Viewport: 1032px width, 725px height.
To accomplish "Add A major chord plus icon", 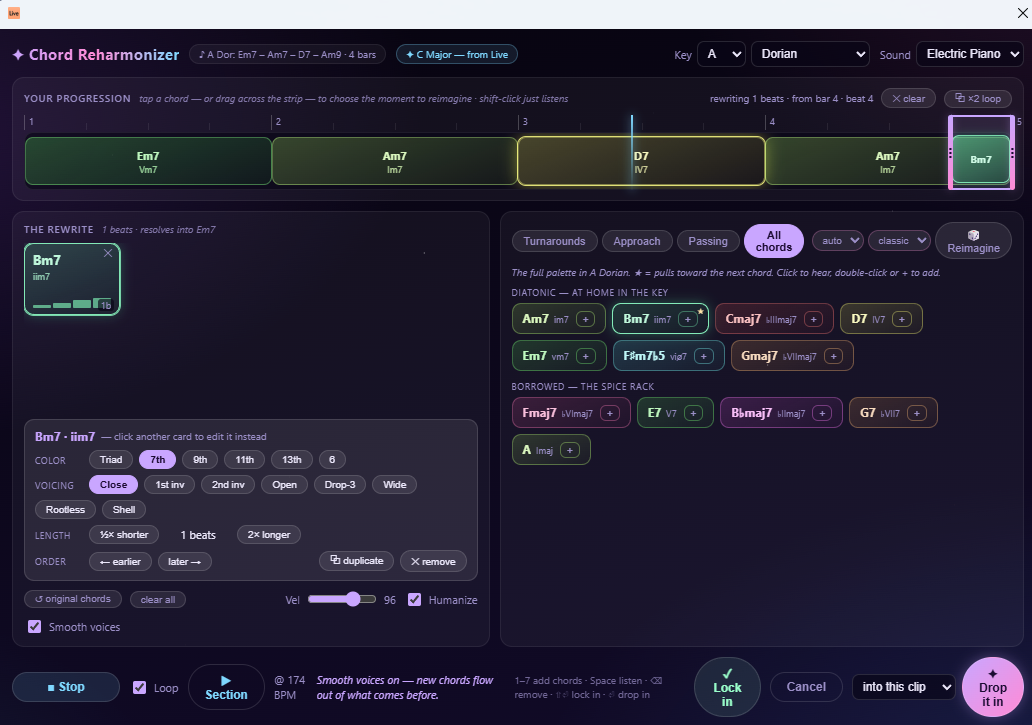I will [570, 450].
